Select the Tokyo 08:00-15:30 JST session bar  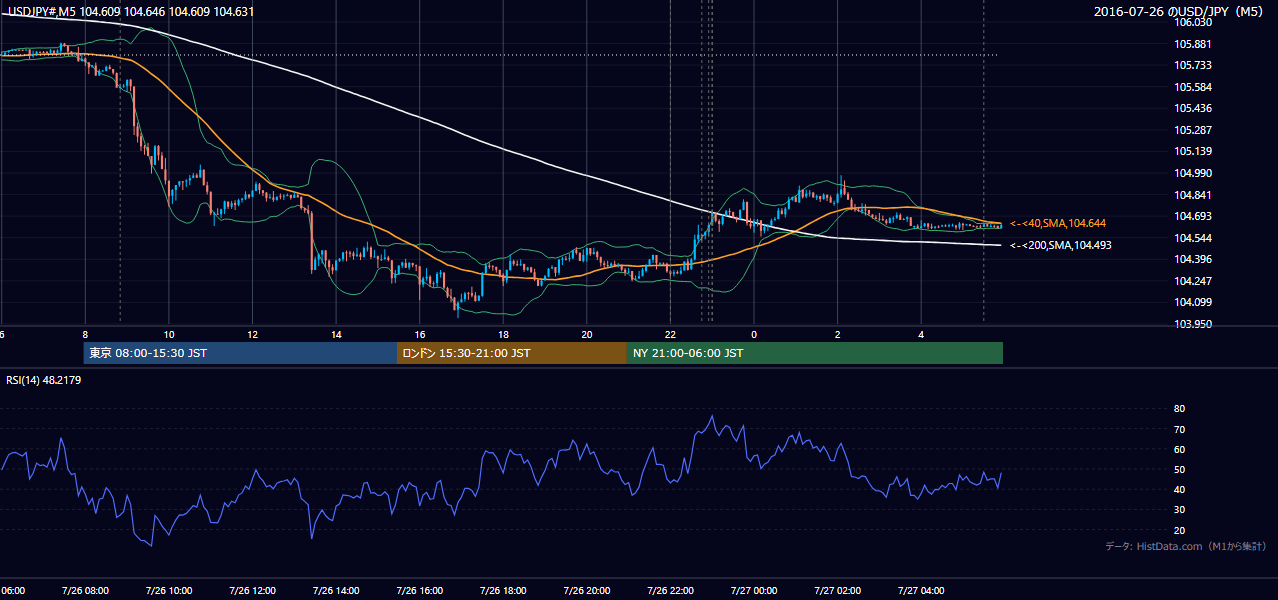(x=241, y=353)
